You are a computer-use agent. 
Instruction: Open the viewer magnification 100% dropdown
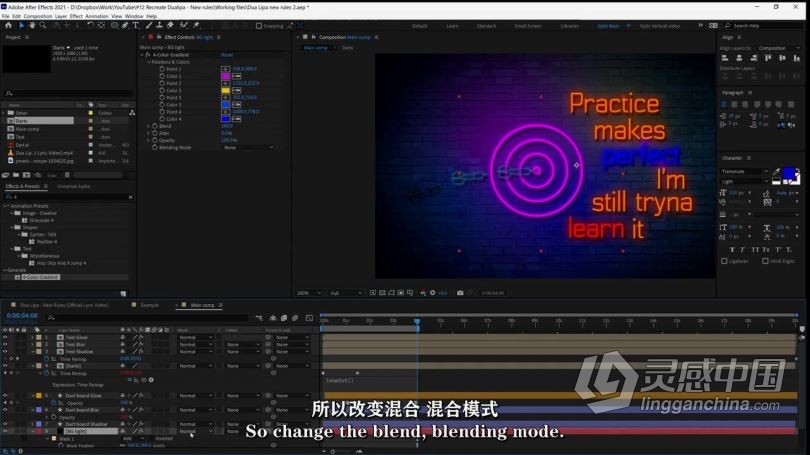[x=309, y=293]
